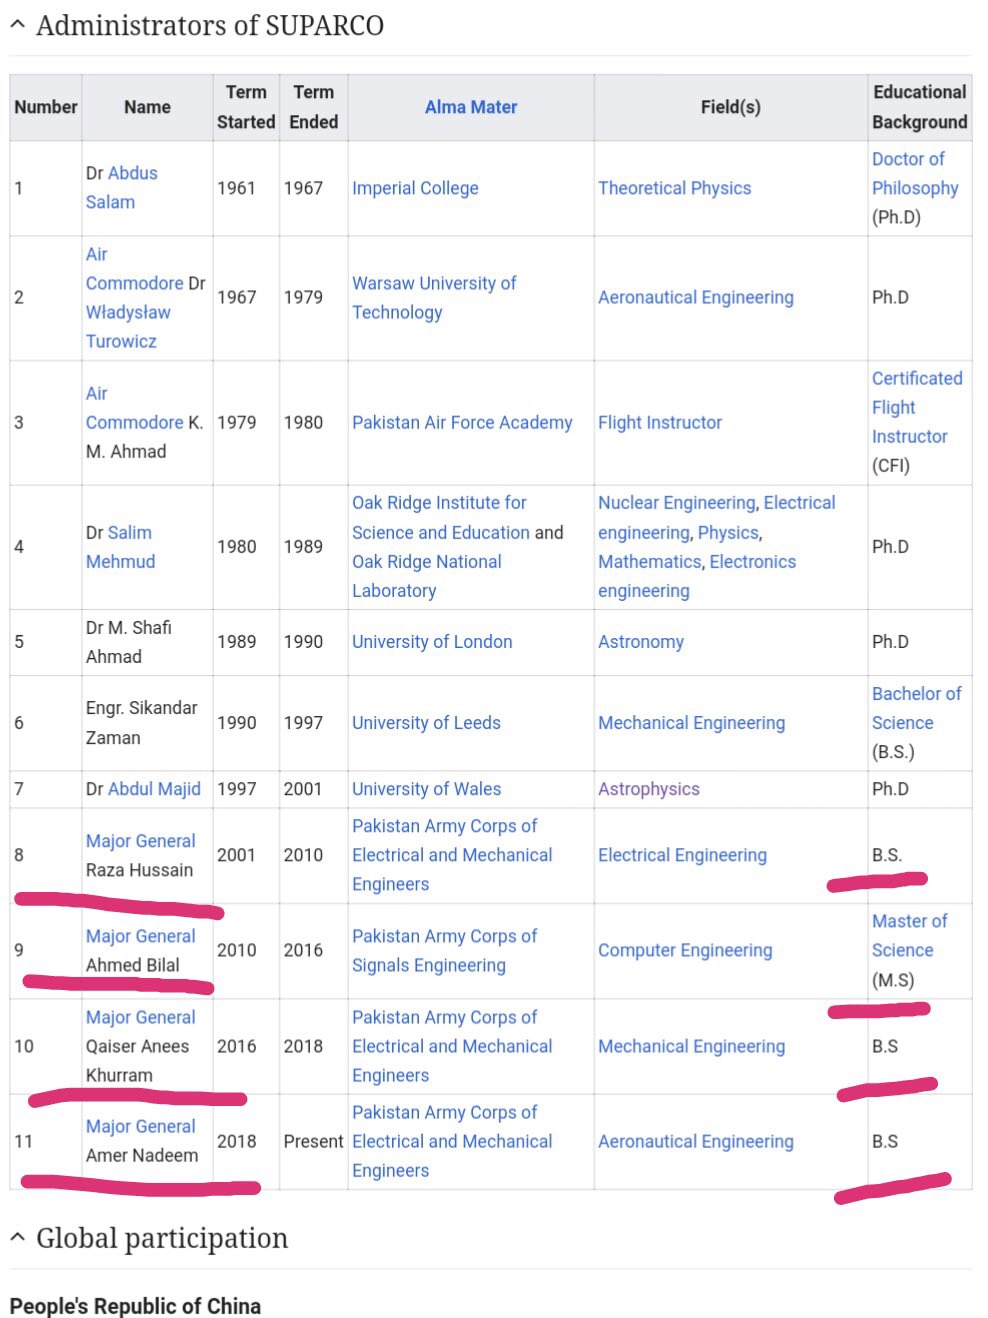Open Aeronautical Engineering link in Amer Nadeem row
988x1318 pixels.
(x=696, y=1141)
